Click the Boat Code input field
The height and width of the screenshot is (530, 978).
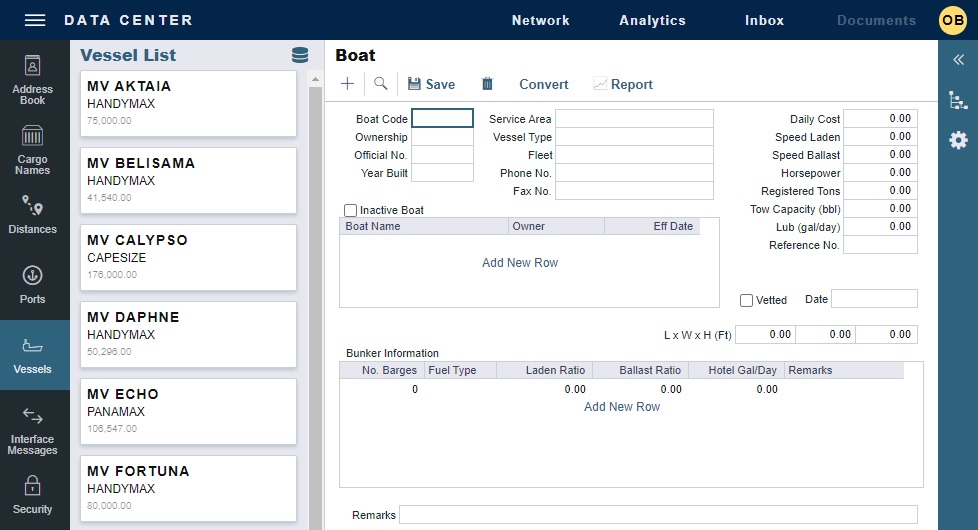pyautogui.click(x=442, y=119)
